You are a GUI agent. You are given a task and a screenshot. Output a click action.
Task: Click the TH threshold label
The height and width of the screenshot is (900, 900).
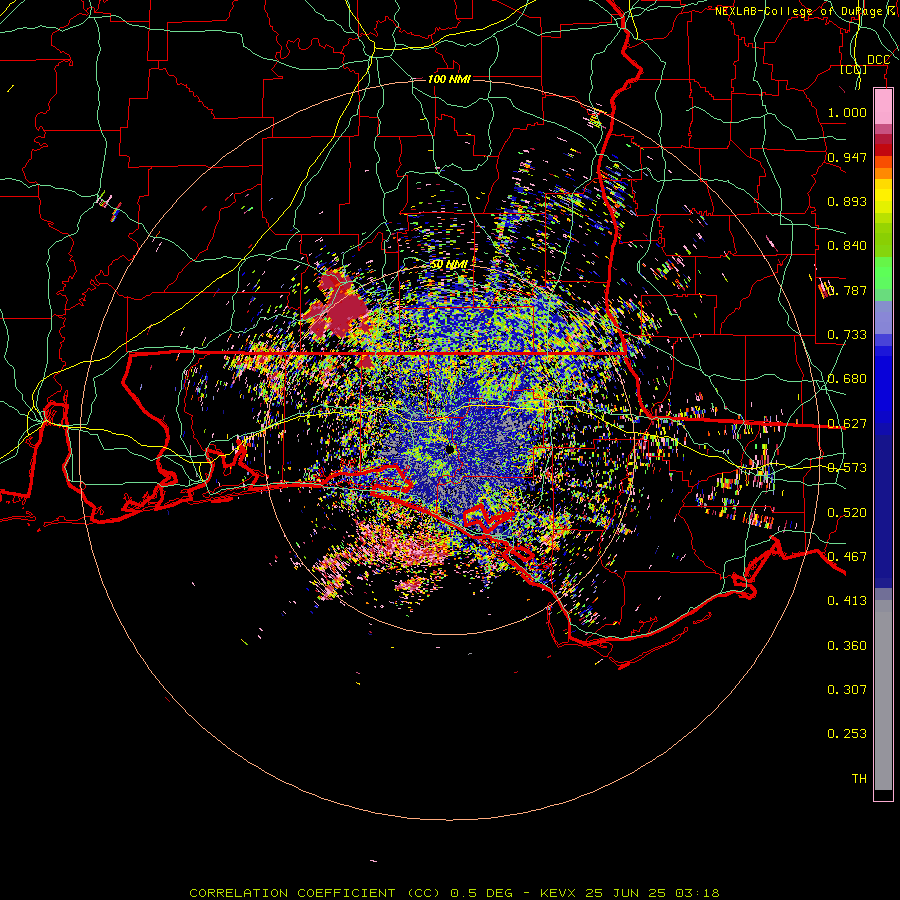(859, 778)
